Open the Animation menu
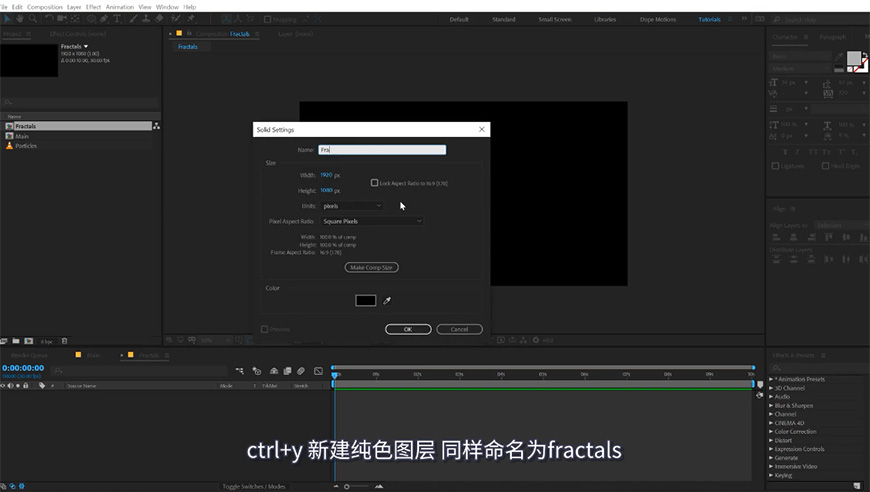The height and width of the screenshot is (492, 870). (120, 7)
